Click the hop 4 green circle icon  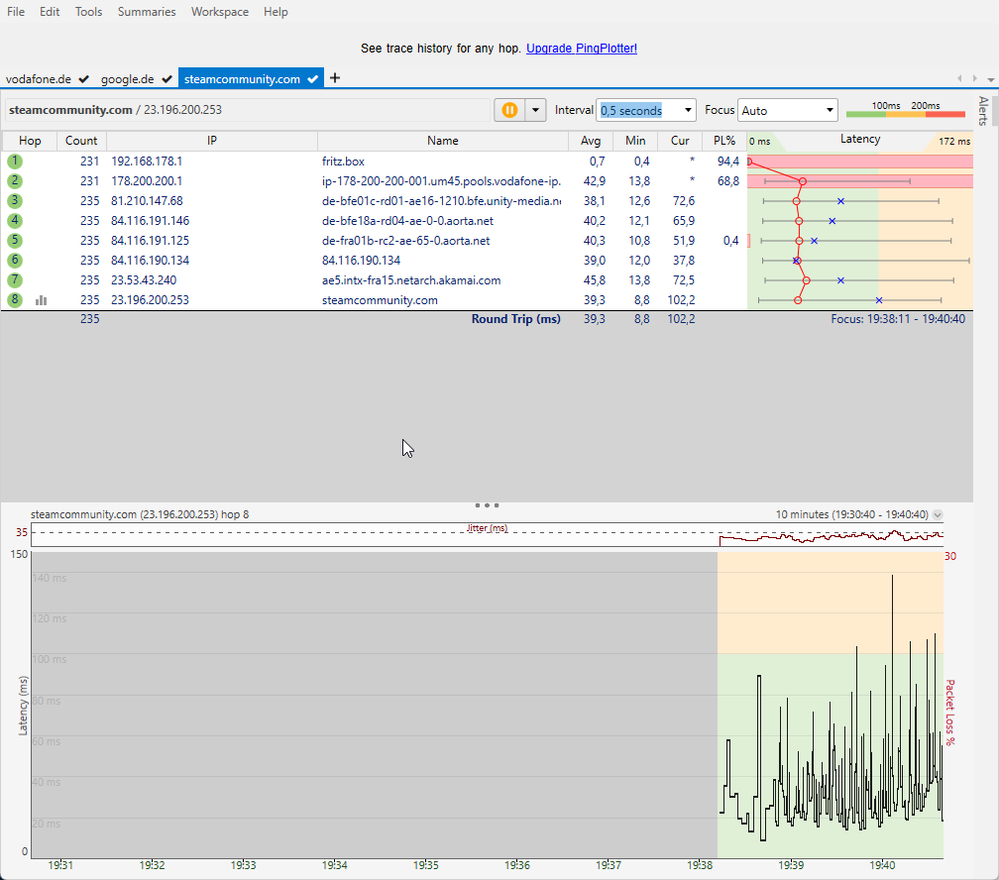[x=15, y=220]
